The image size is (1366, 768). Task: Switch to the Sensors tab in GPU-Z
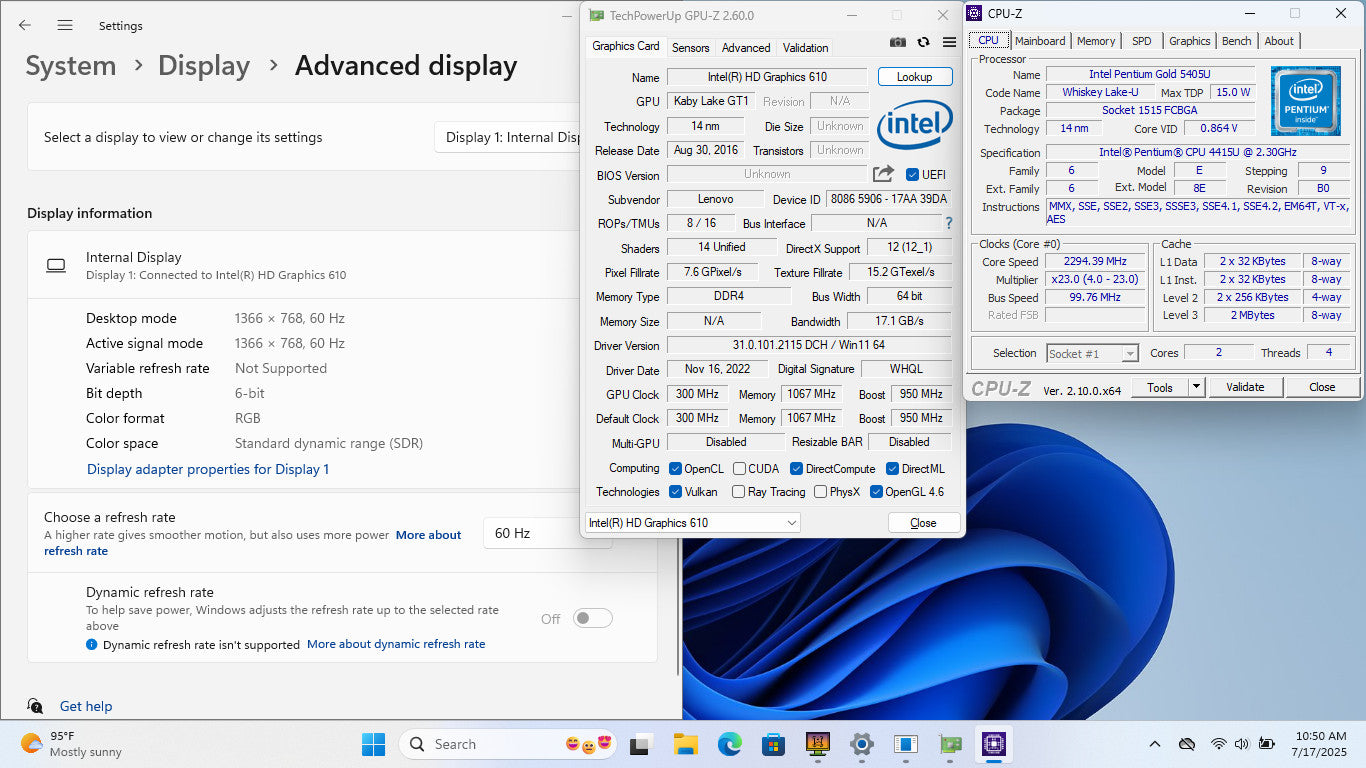tap(690, 47)
